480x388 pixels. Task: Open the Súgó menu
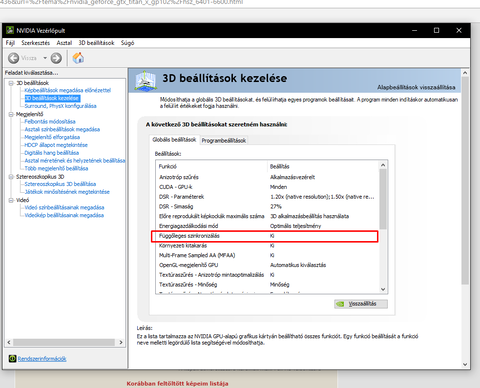coord(127,43)
